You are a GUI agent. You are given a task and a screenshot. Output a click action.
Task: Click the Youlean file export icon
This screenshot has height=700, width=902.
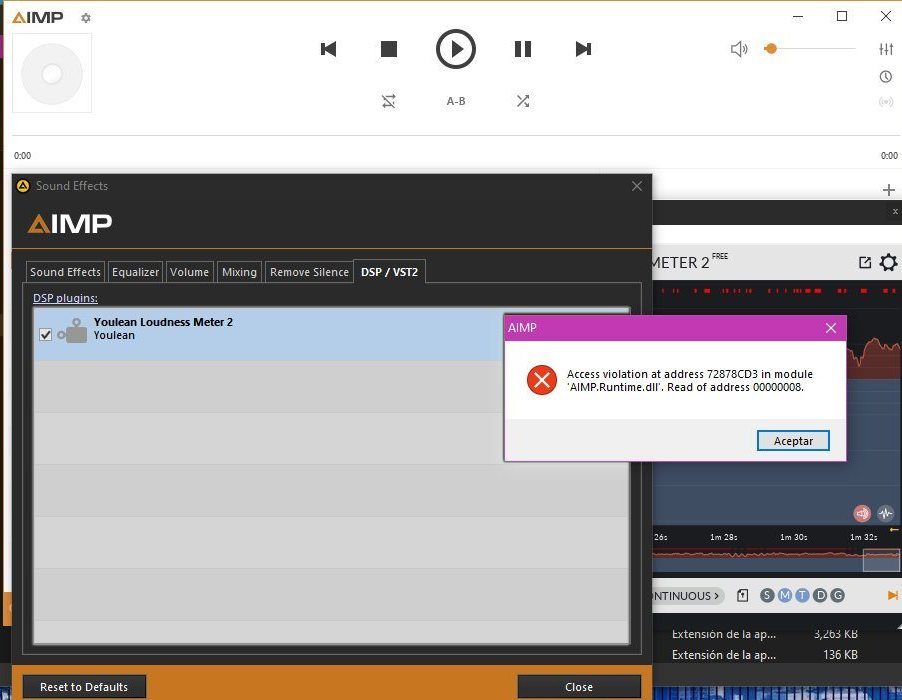coord(743,595)
